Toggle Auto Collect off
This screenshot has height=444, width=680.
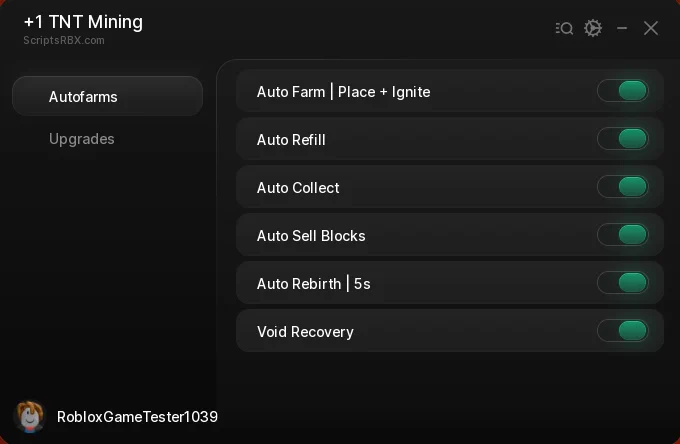click(623, 187)
